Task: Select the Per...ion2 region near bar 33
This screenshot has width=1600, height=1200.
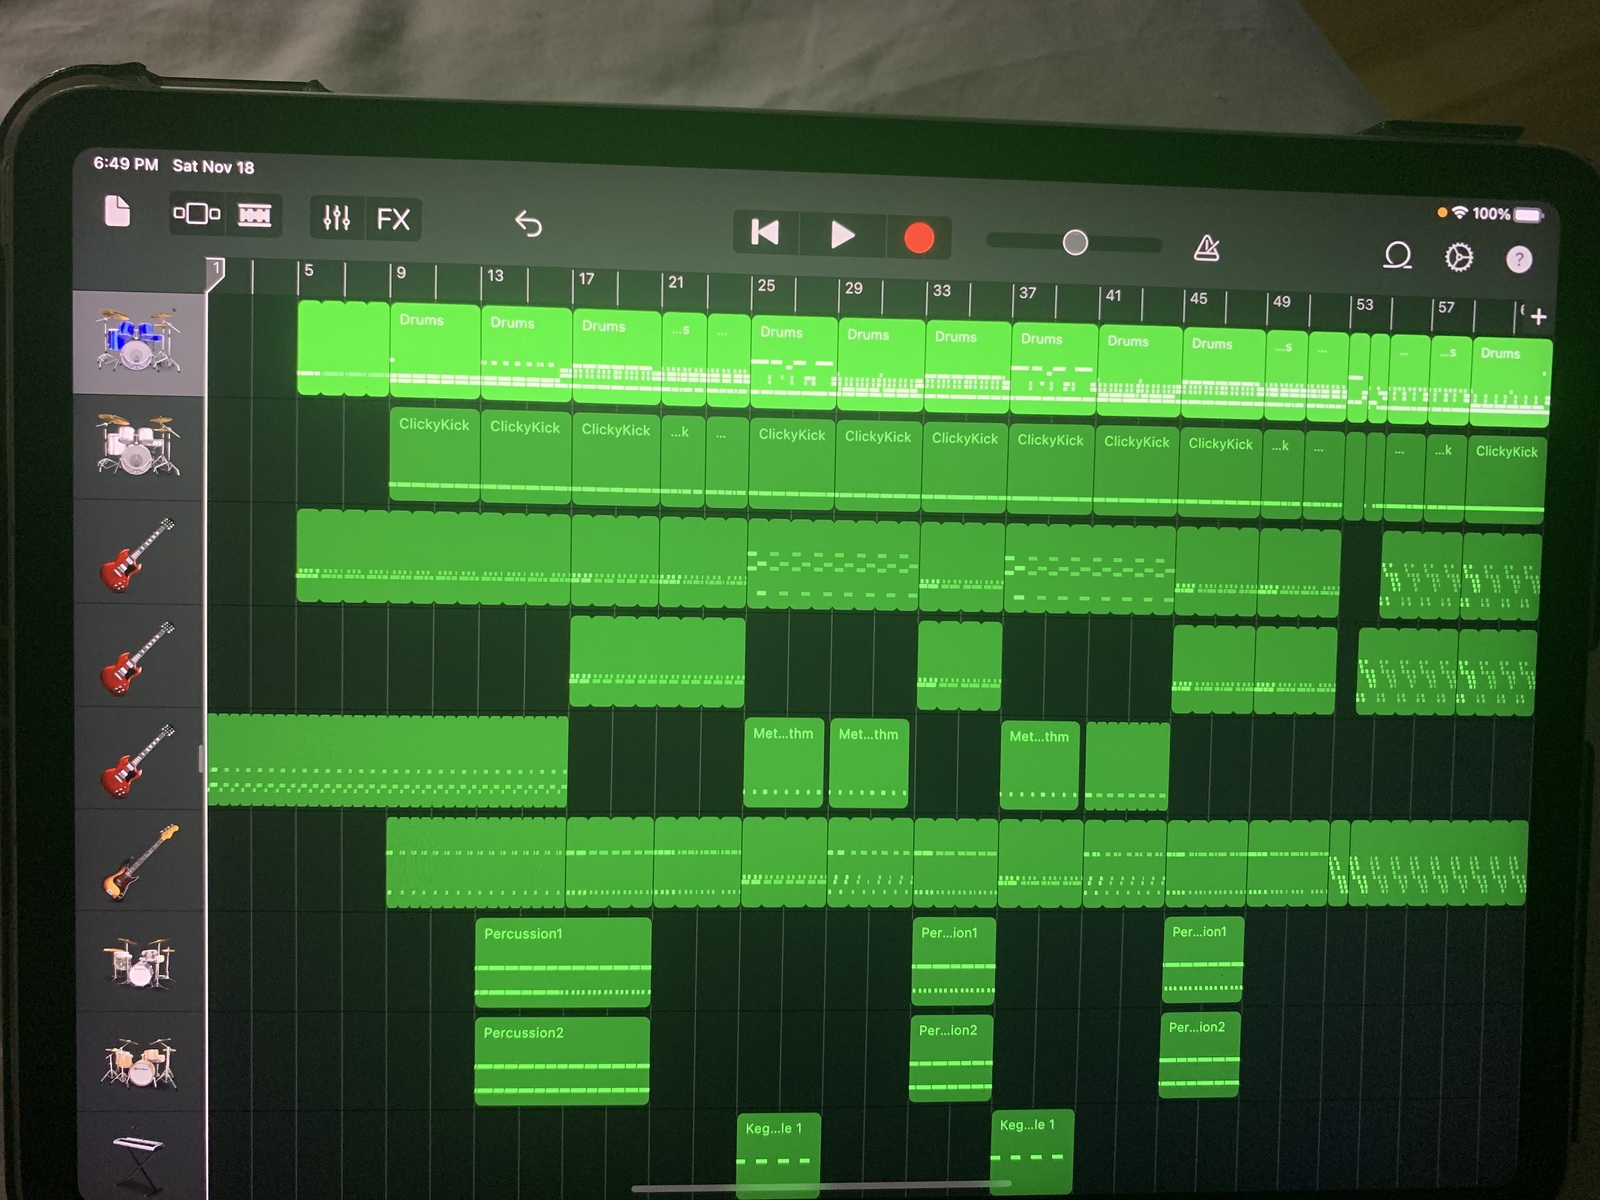Action: [951, 1059]
